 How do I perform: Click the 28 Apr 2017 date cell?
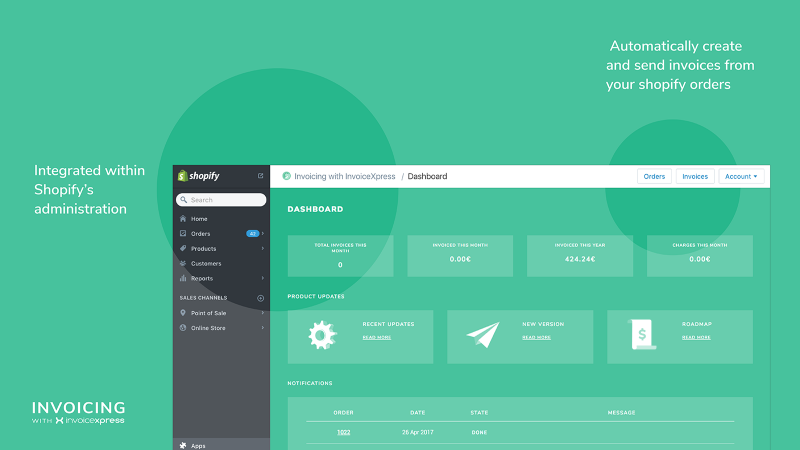click(417, 432)
